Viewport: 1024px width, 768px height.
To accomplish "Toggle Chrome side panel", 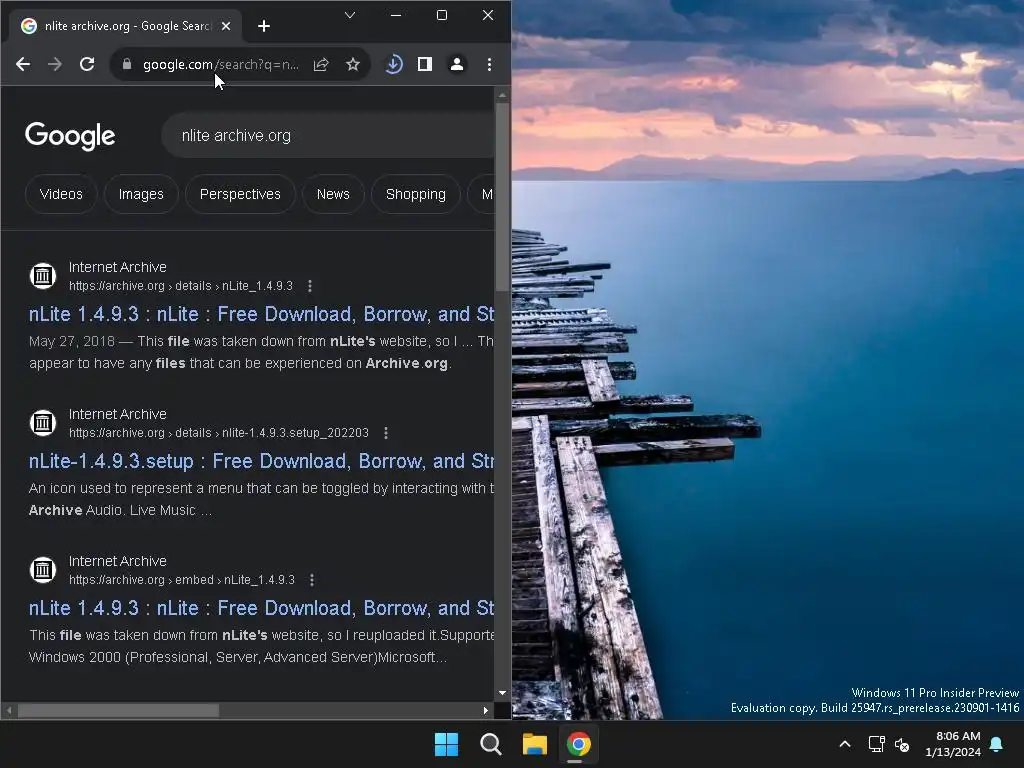I will pos(425,64).
